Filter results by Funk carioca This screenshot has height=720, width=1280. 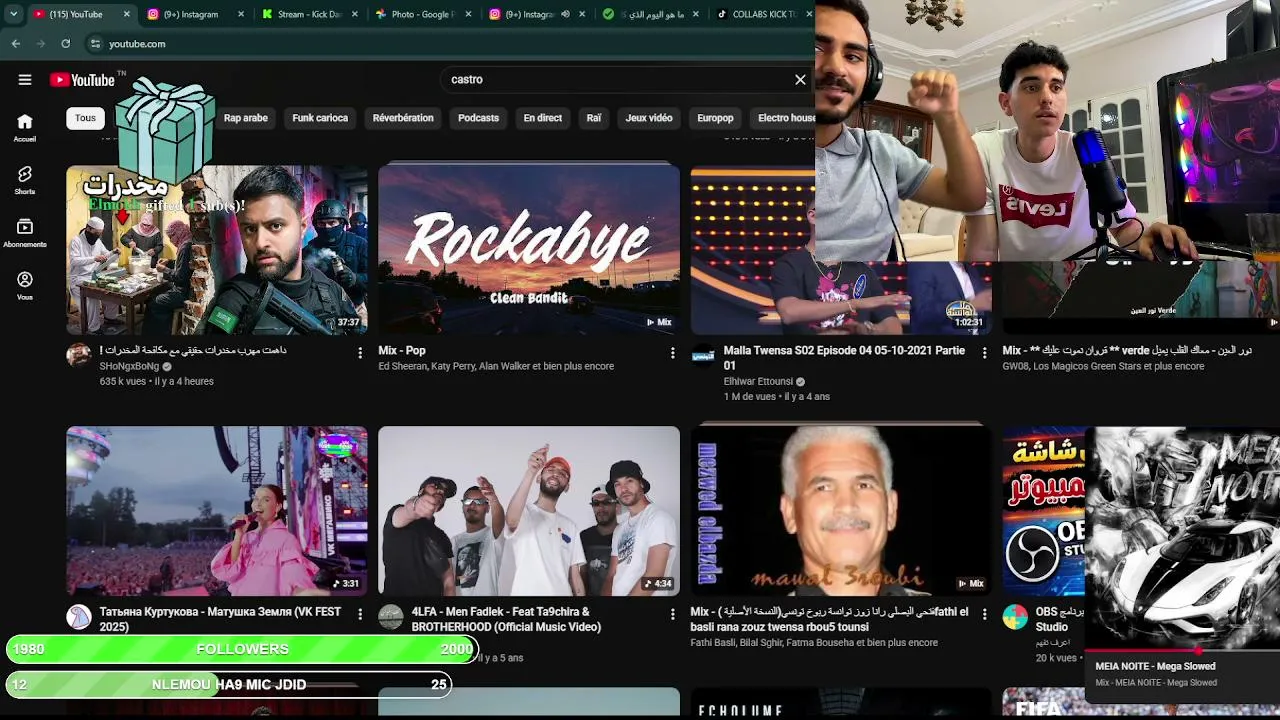(x=320, y=118)
